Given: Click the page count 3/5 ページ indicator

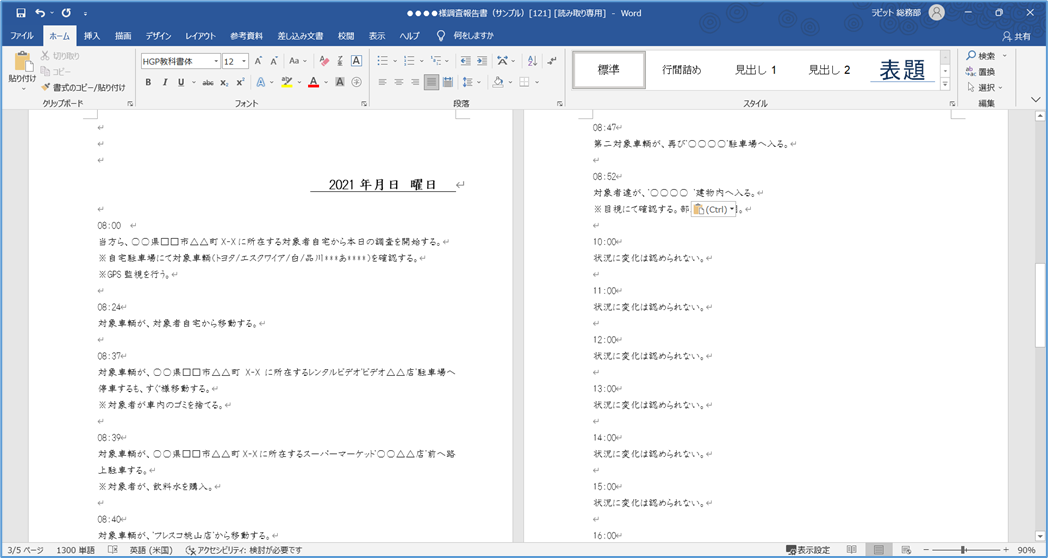Looking at the screenshot, I should tap(25, 550).
